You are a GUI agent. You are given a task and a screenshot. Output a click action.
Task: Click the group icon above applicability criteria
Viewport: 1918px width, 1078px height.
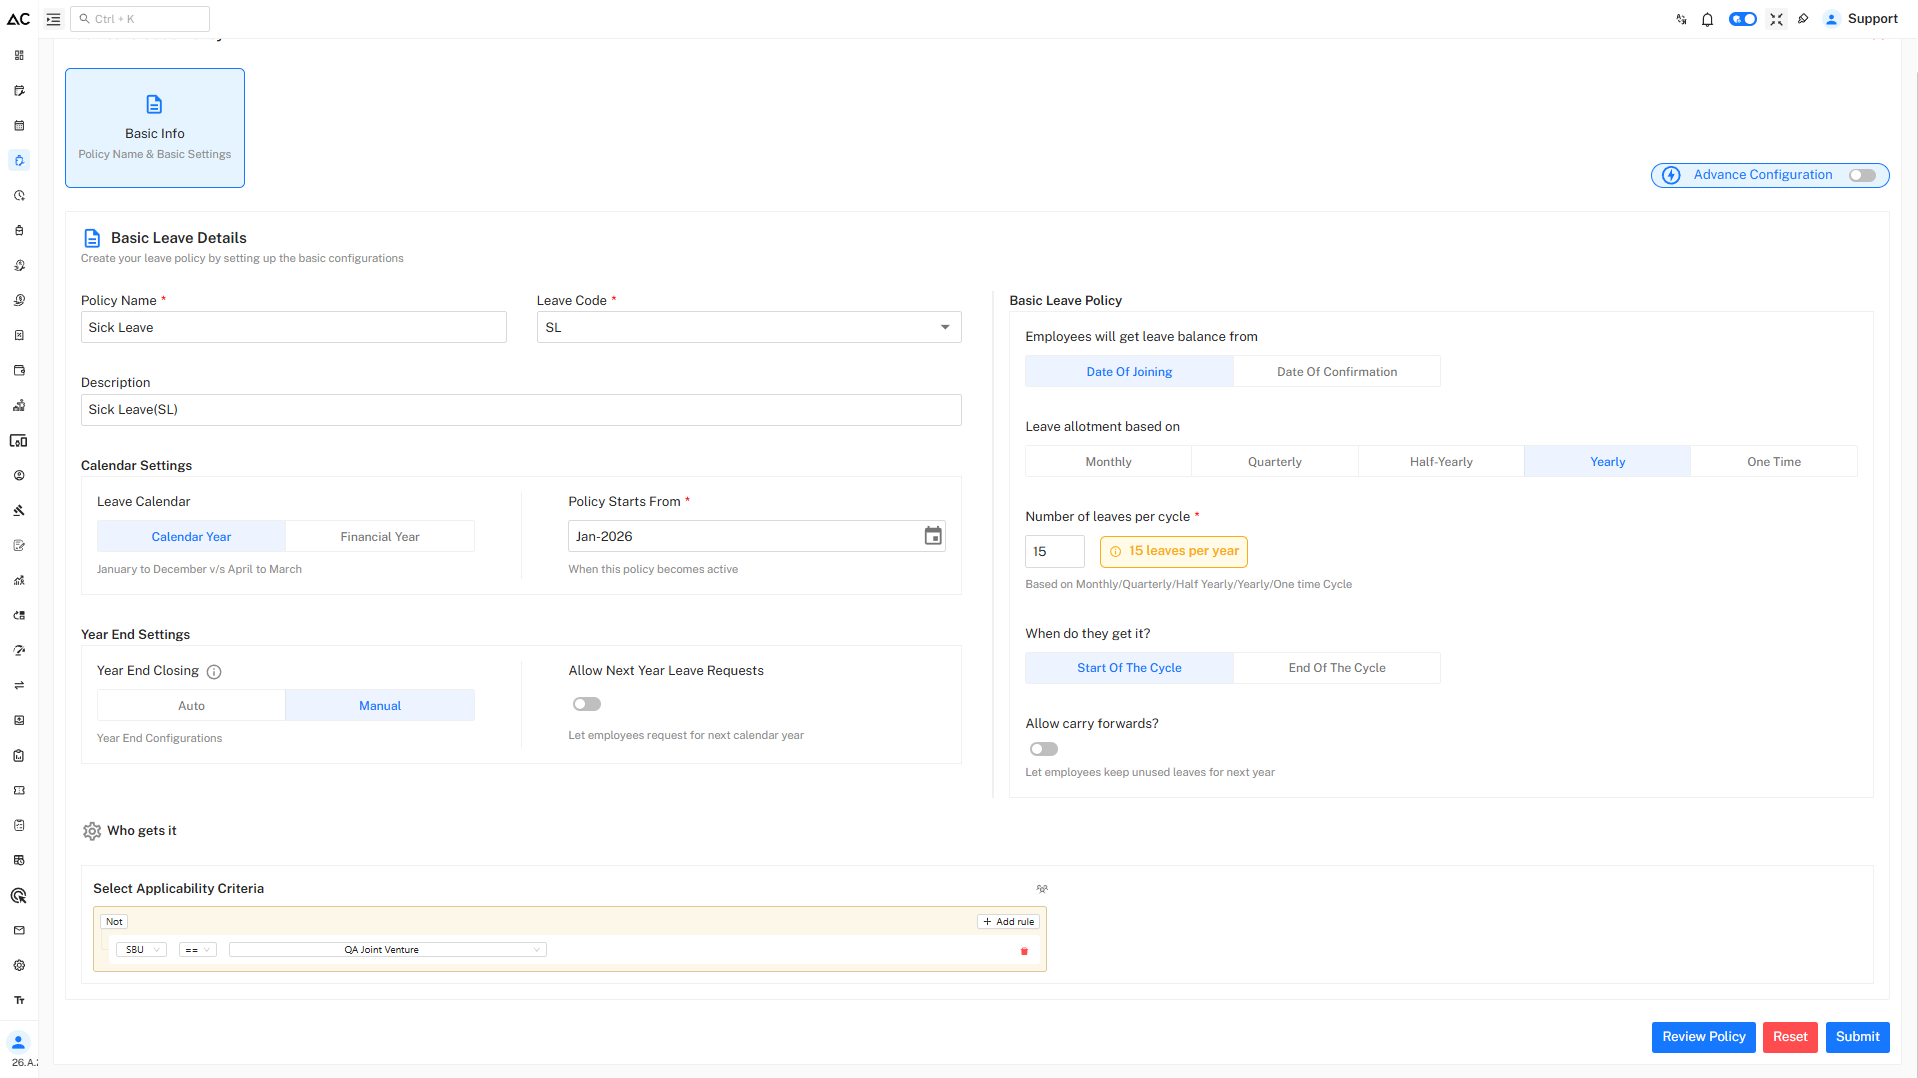(1042, 889)
